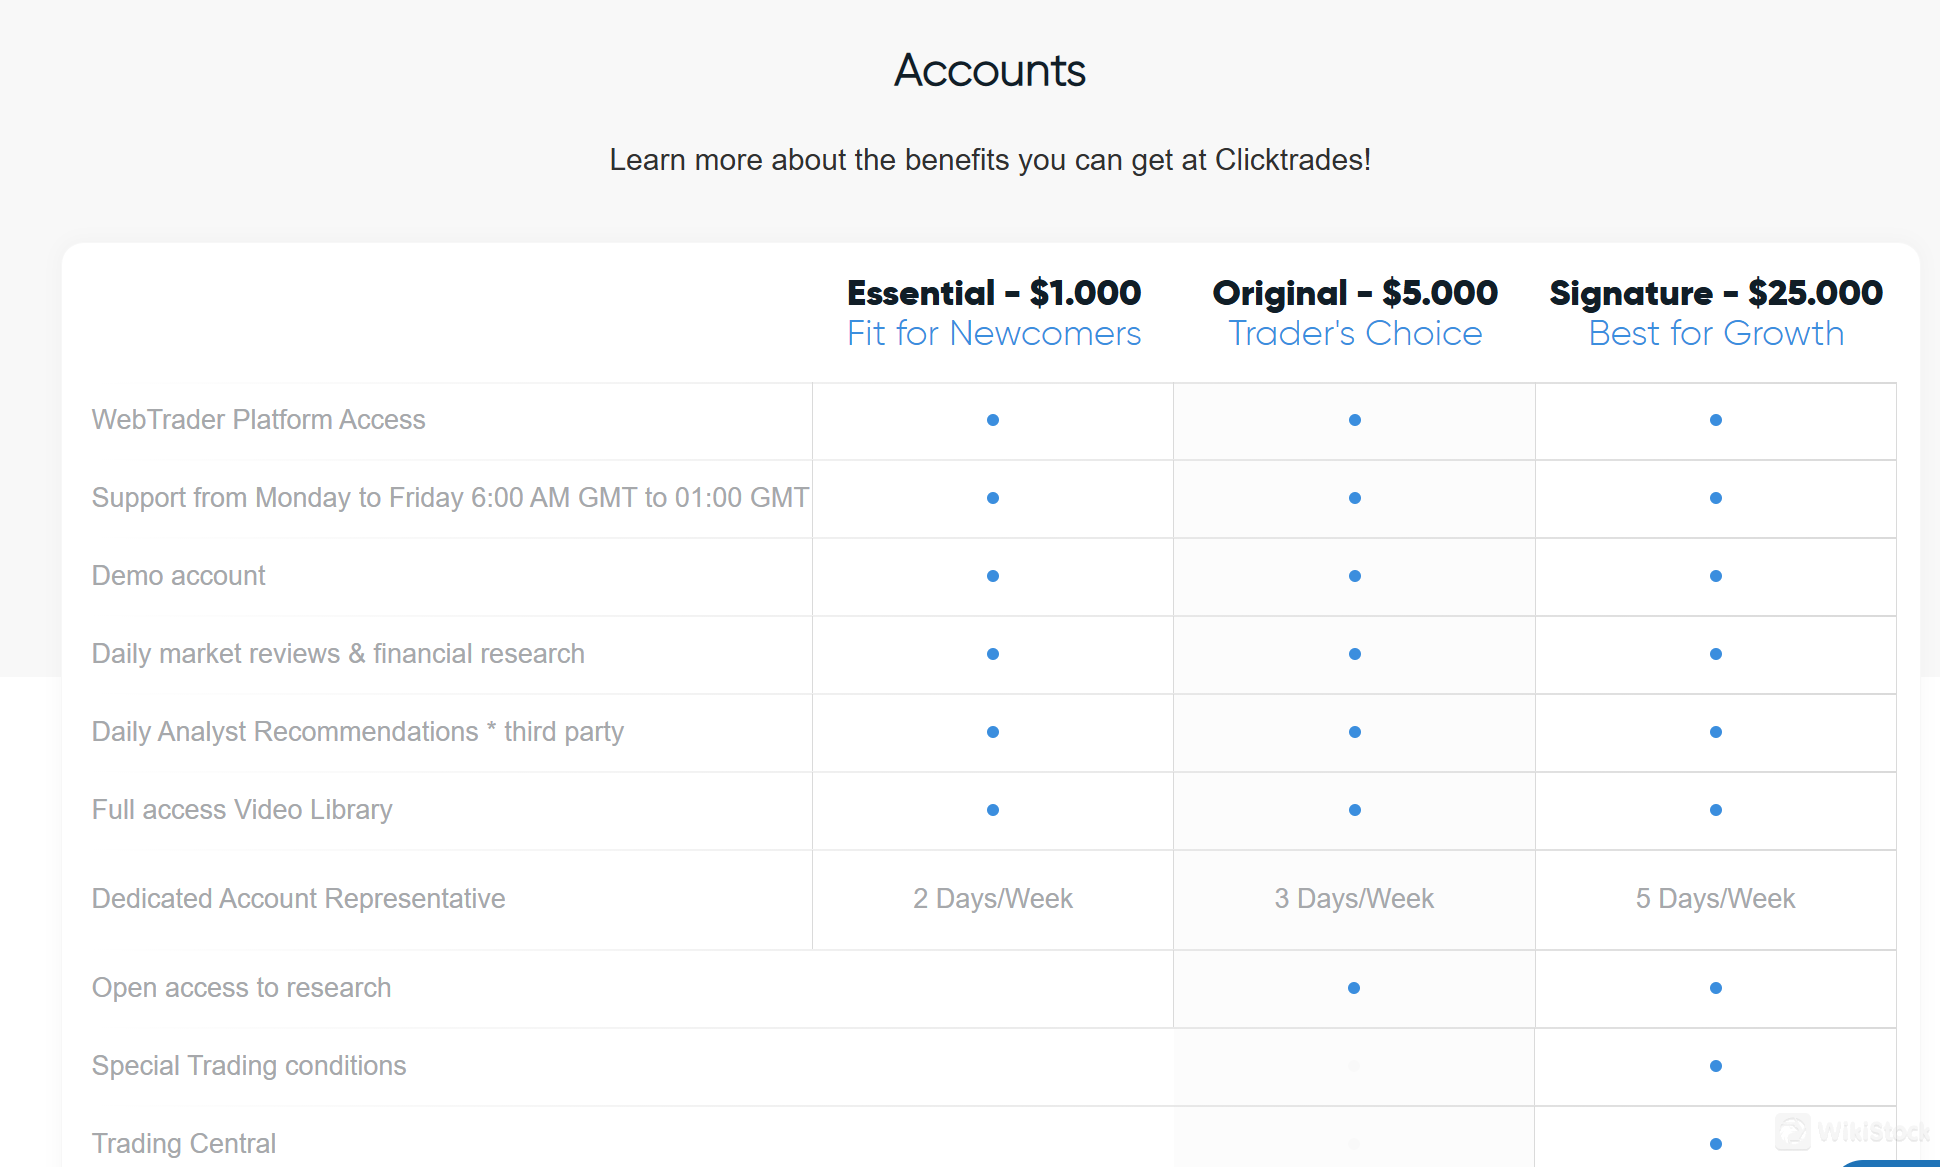Screen dimensions: 1940x1167
Task: Click the '2 Days/Week' Essential cell
Action: click(x=993, y=899)
